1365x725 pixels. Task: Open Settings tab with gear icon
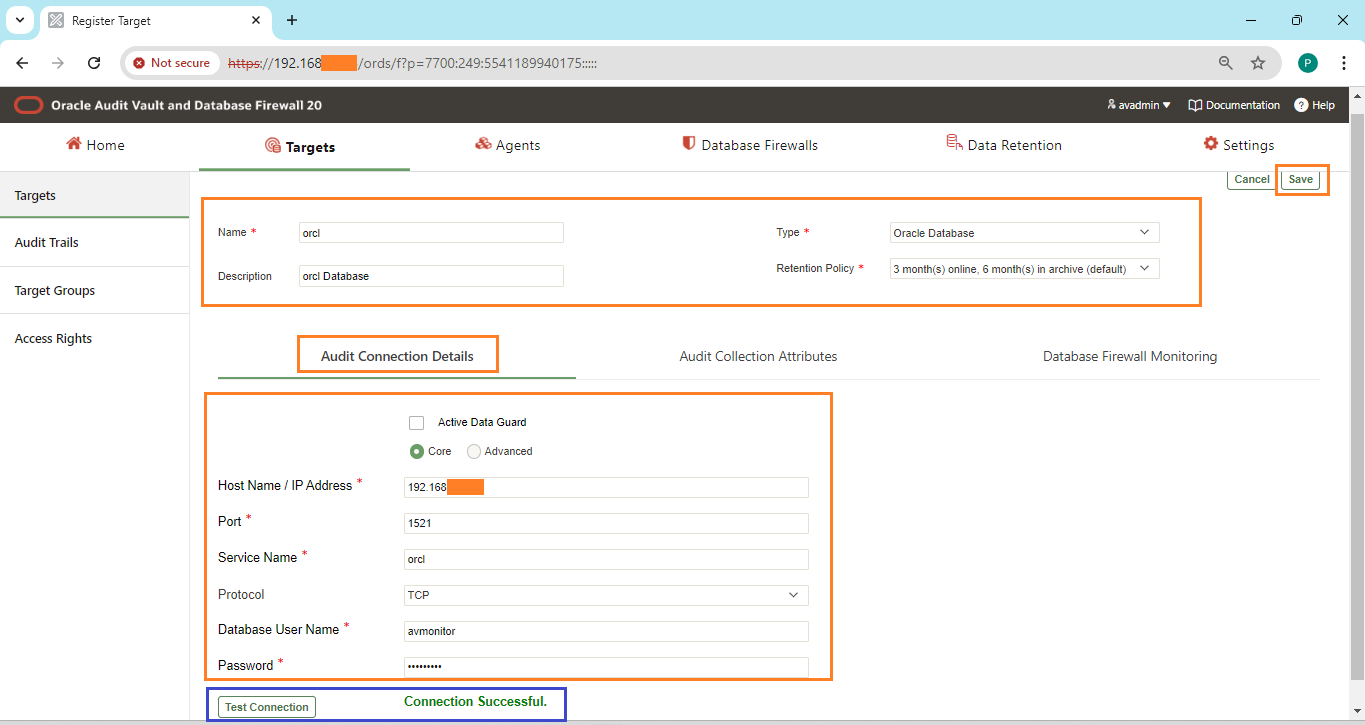coord(1239,145)
